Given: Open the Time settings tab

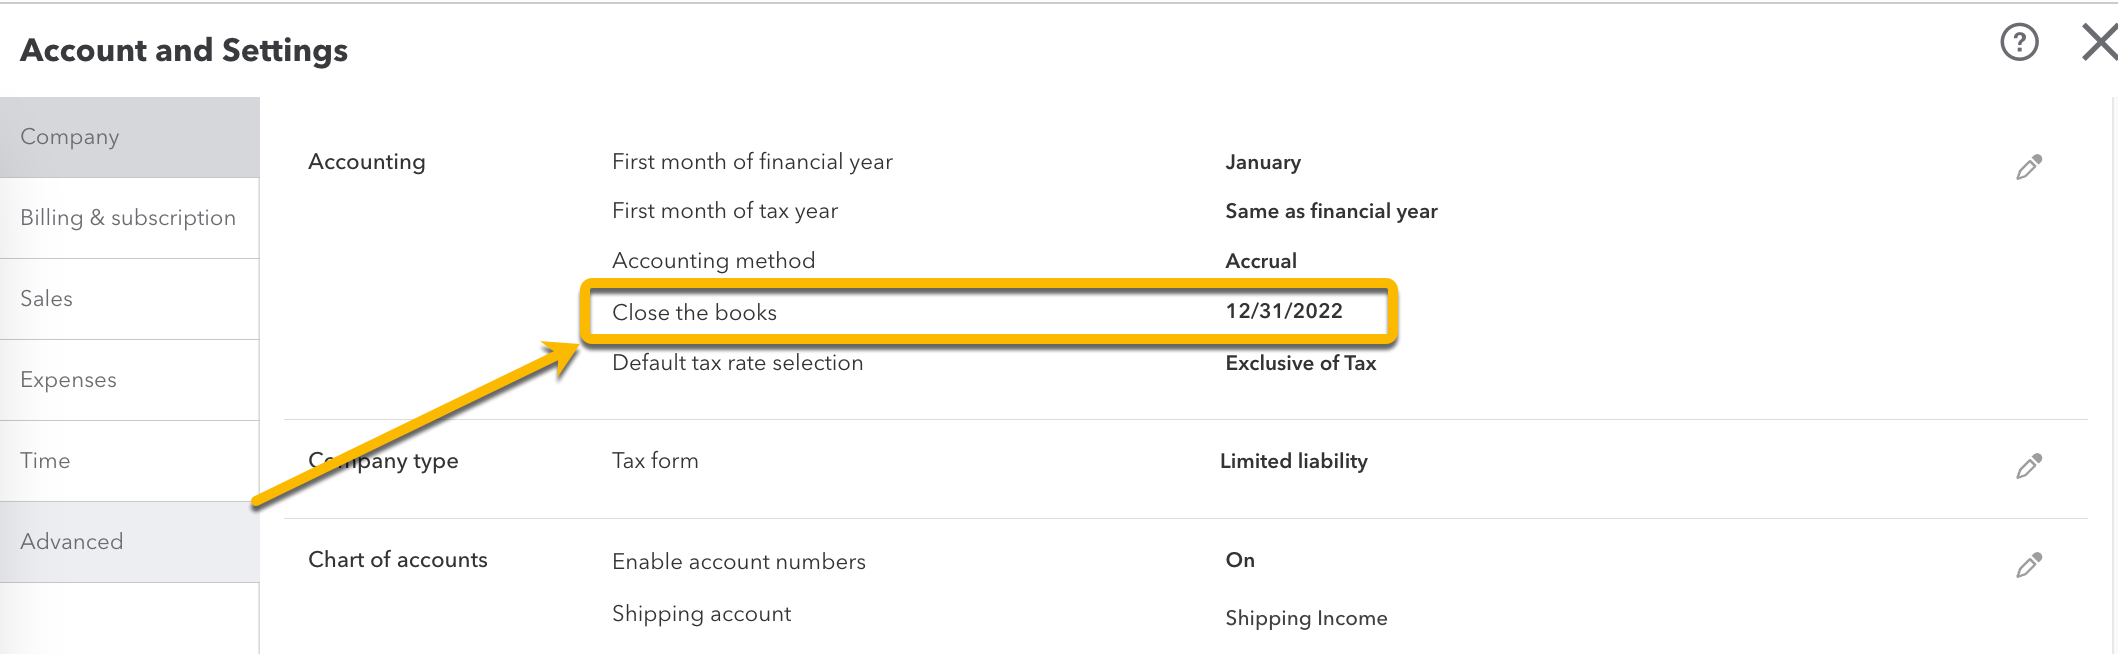Looking at the screenshot, I should (x=129, y=461).
